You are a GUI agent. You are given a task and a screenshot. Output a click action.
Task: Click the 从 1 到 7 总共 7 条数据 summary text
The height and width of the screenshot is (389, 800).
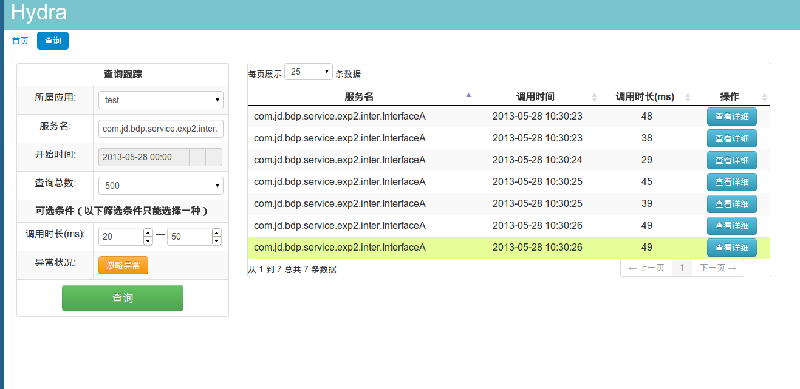click(292, 270)
